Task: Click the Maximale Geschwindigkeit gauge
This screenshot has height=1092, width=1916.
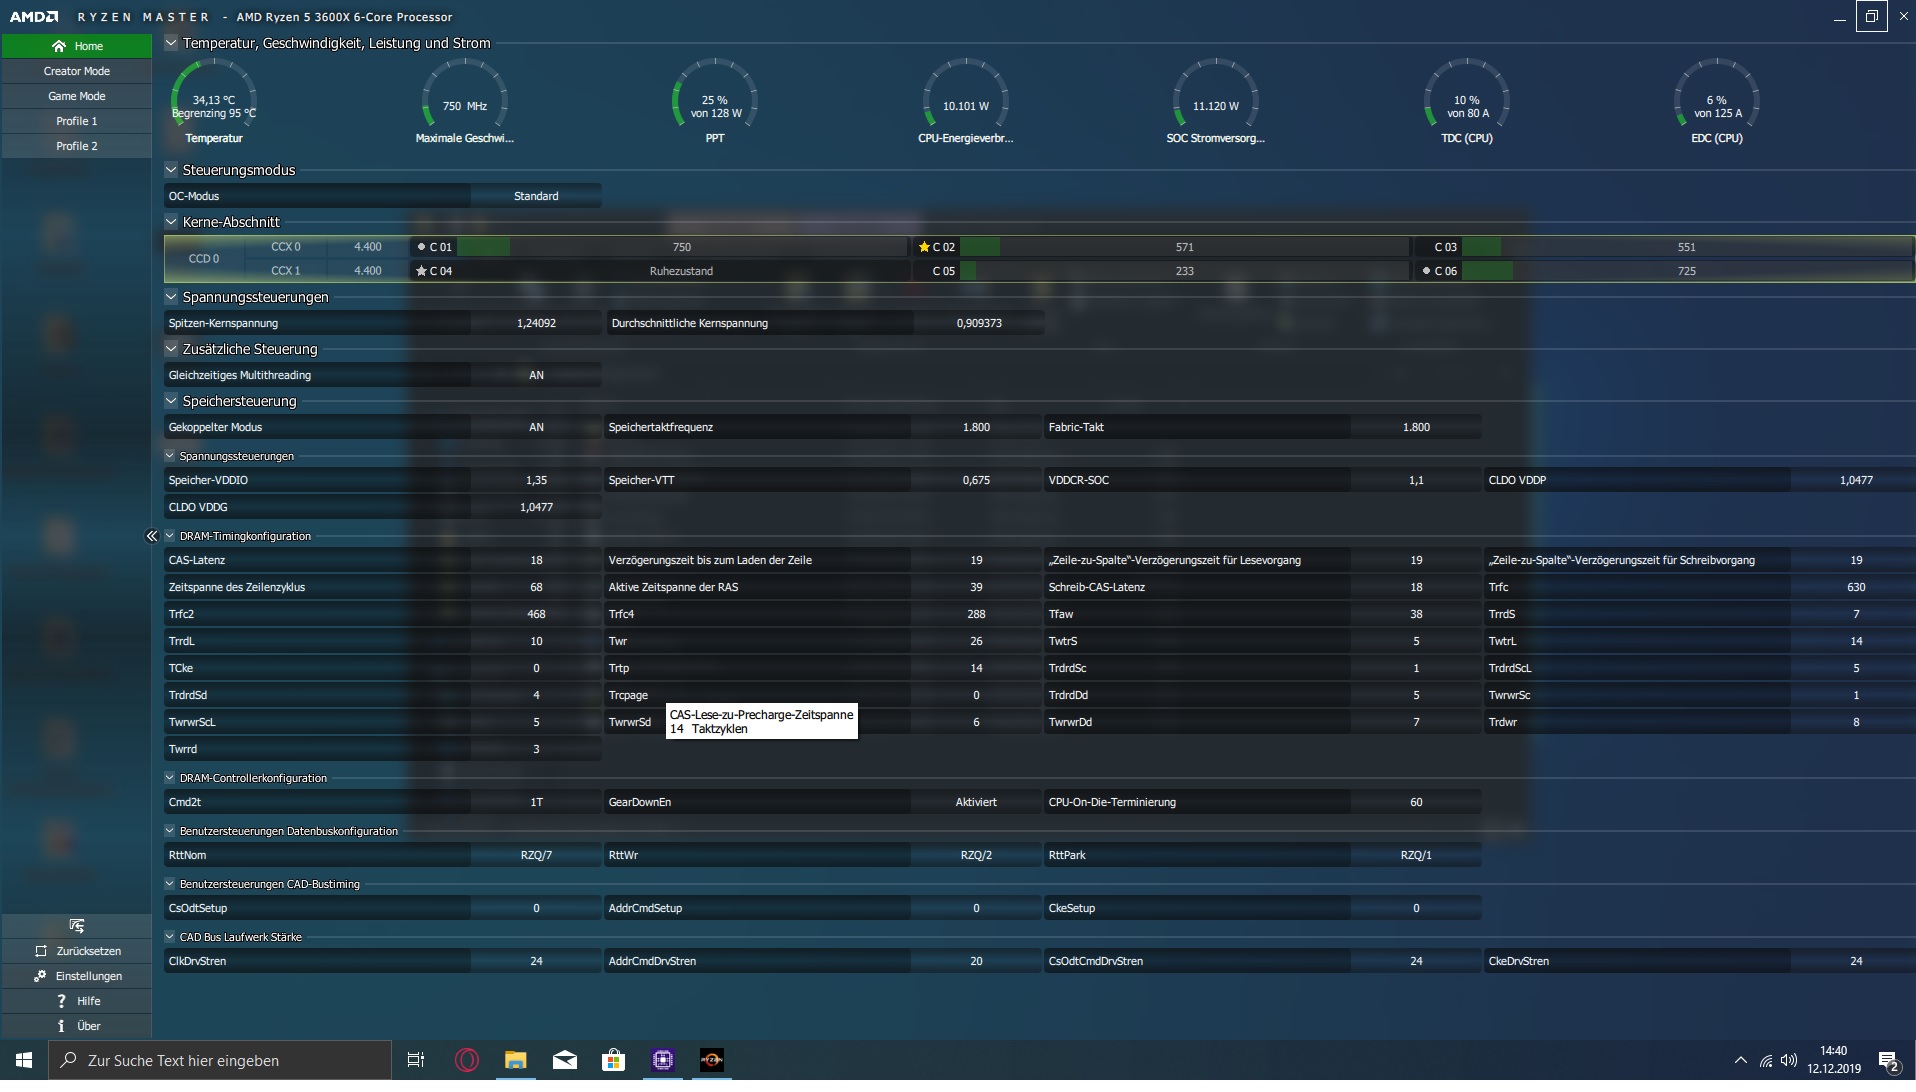Action: 465,102
